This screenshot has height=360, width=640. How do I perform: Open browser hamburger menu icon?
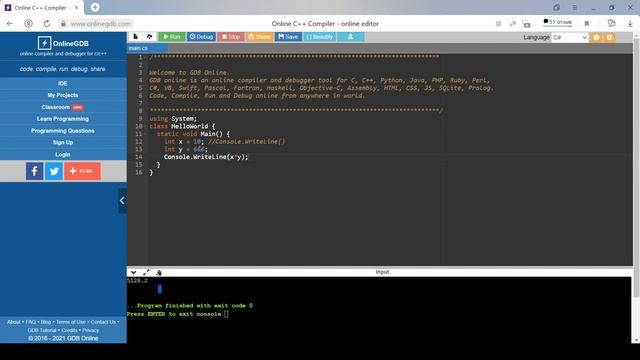tap(575, 8)
